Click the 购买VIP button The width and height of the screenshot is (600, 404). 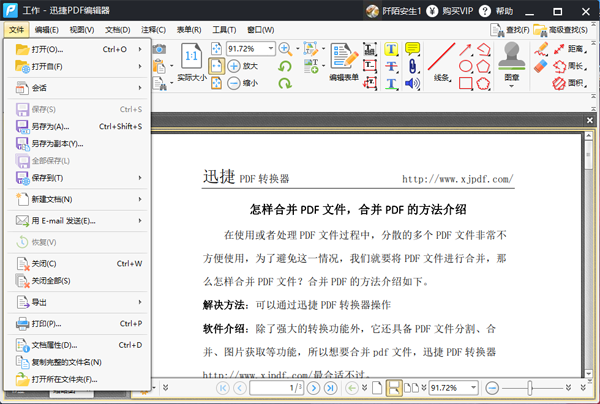(450, 11)
